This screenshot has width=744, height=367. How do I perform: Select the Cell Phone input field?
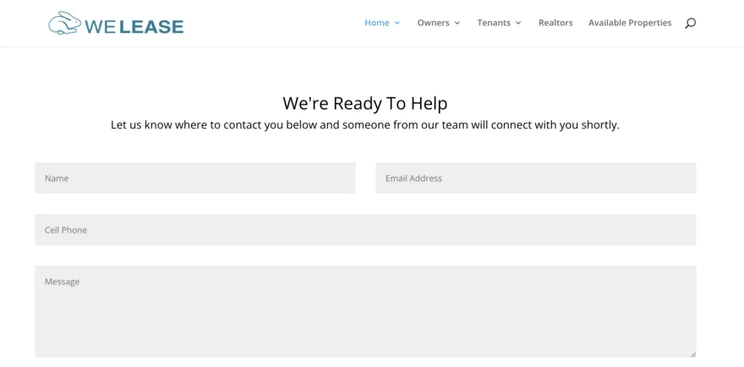coord(365,230)
